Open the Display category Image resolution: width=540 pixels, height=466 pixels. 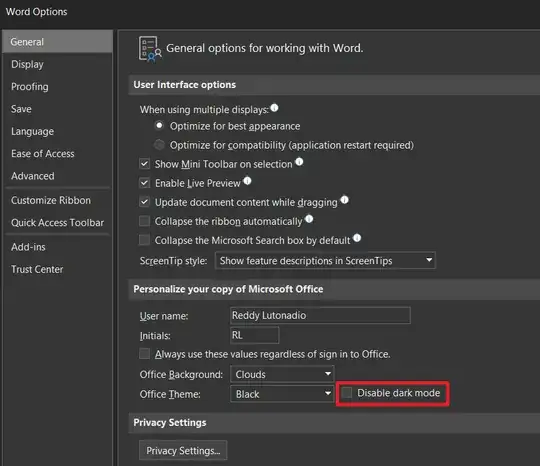pyautogui.click(x=58, y=64)
